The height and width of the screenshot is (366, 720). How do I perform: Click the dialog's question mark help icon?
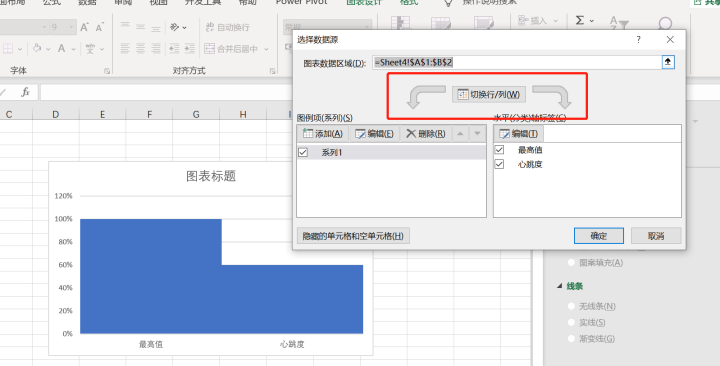pos(638,40)
